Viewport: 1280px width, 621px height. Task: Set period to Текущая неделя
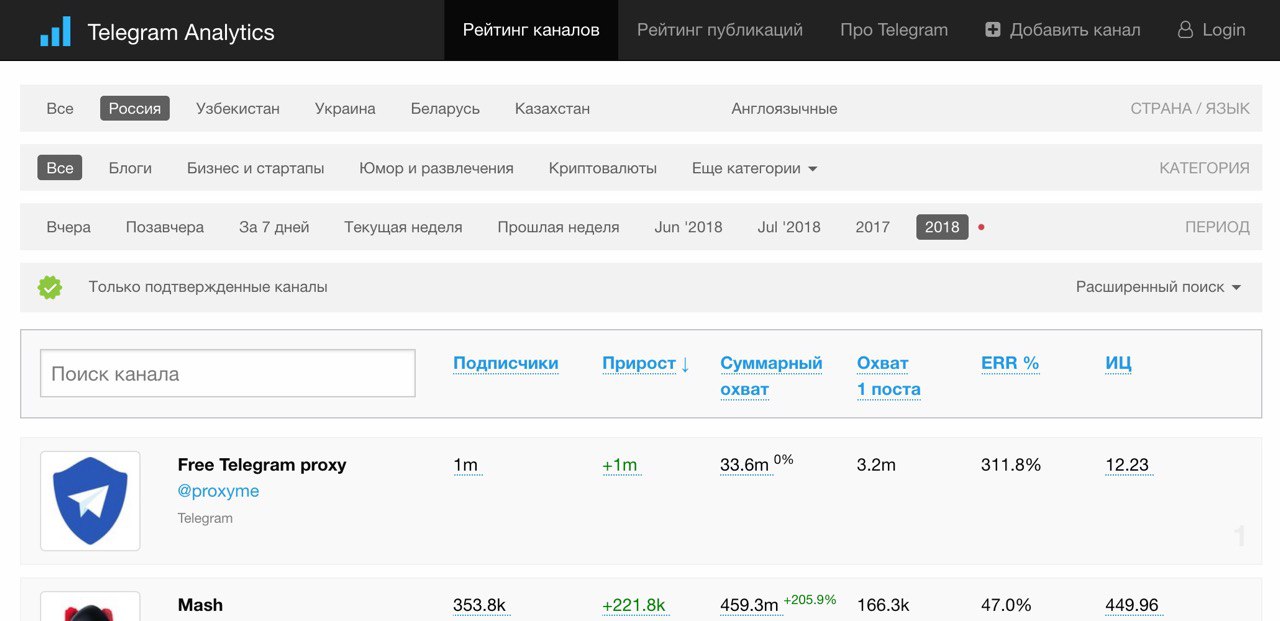click(403, 227)
